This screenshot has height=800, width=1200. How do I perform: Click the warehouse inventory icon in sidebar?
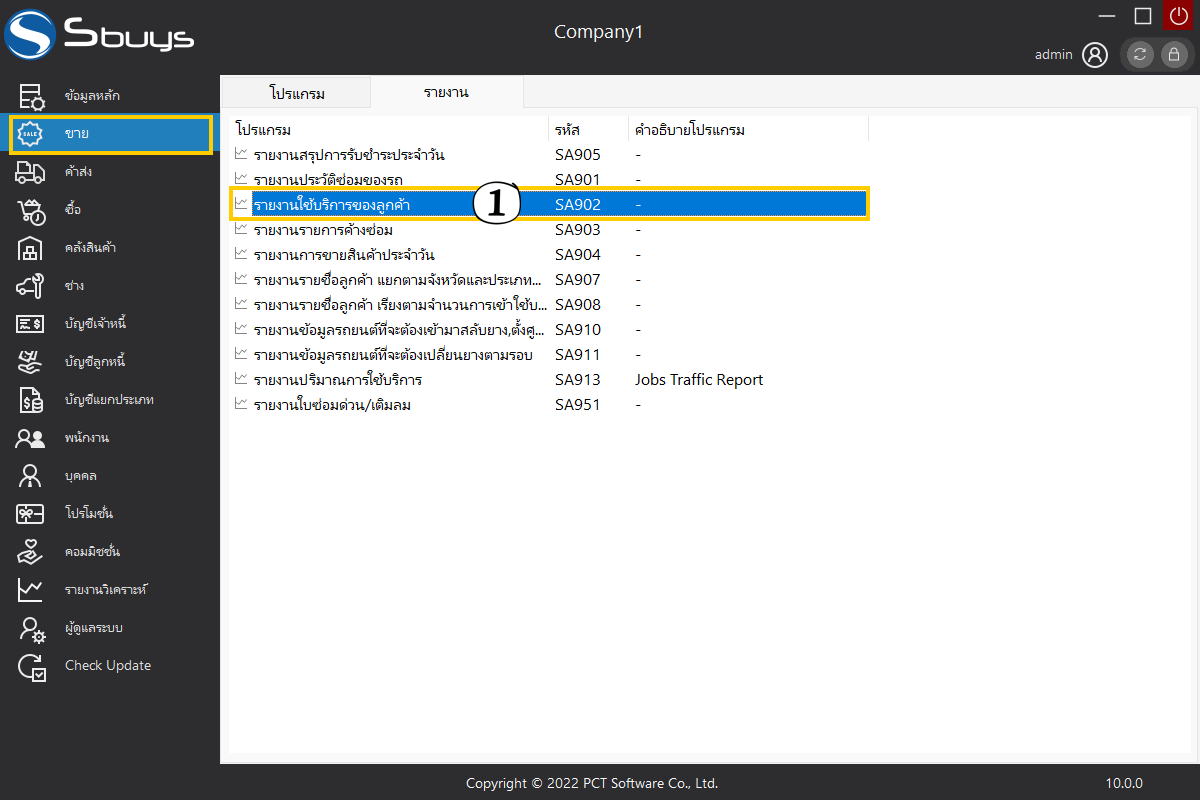coord(30,248)
